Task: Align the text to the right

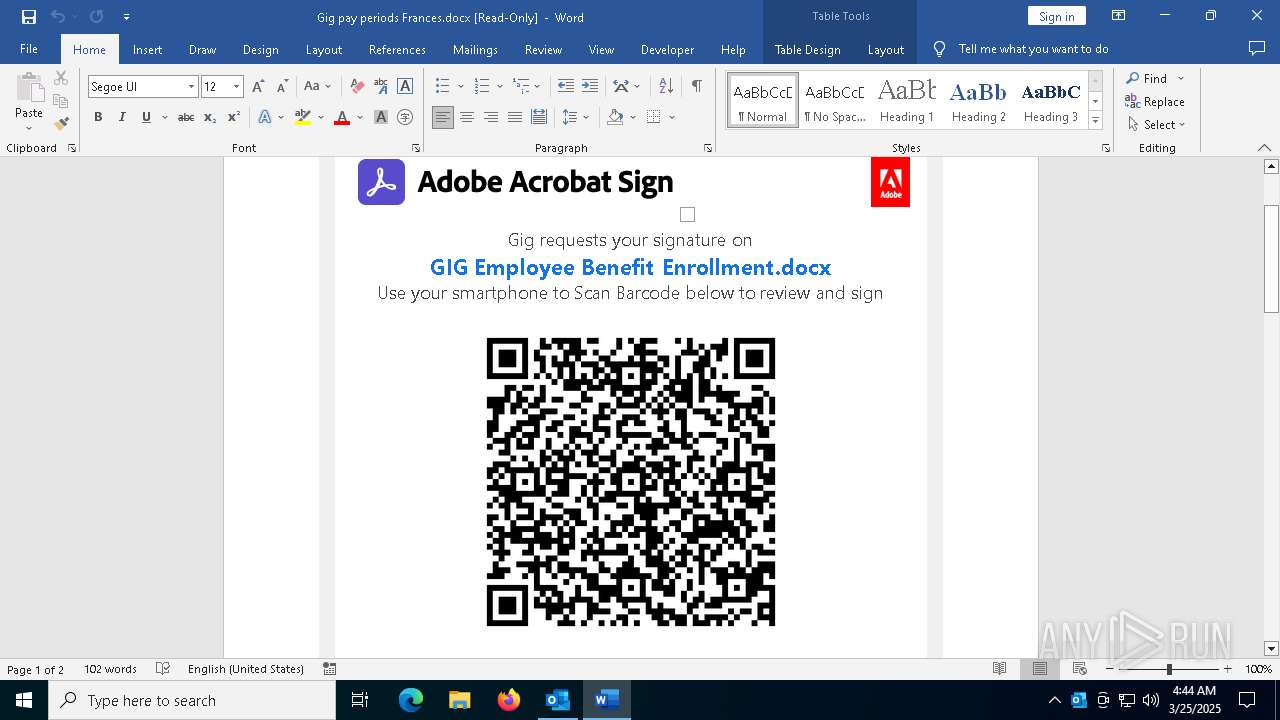Action: (491, 117)
